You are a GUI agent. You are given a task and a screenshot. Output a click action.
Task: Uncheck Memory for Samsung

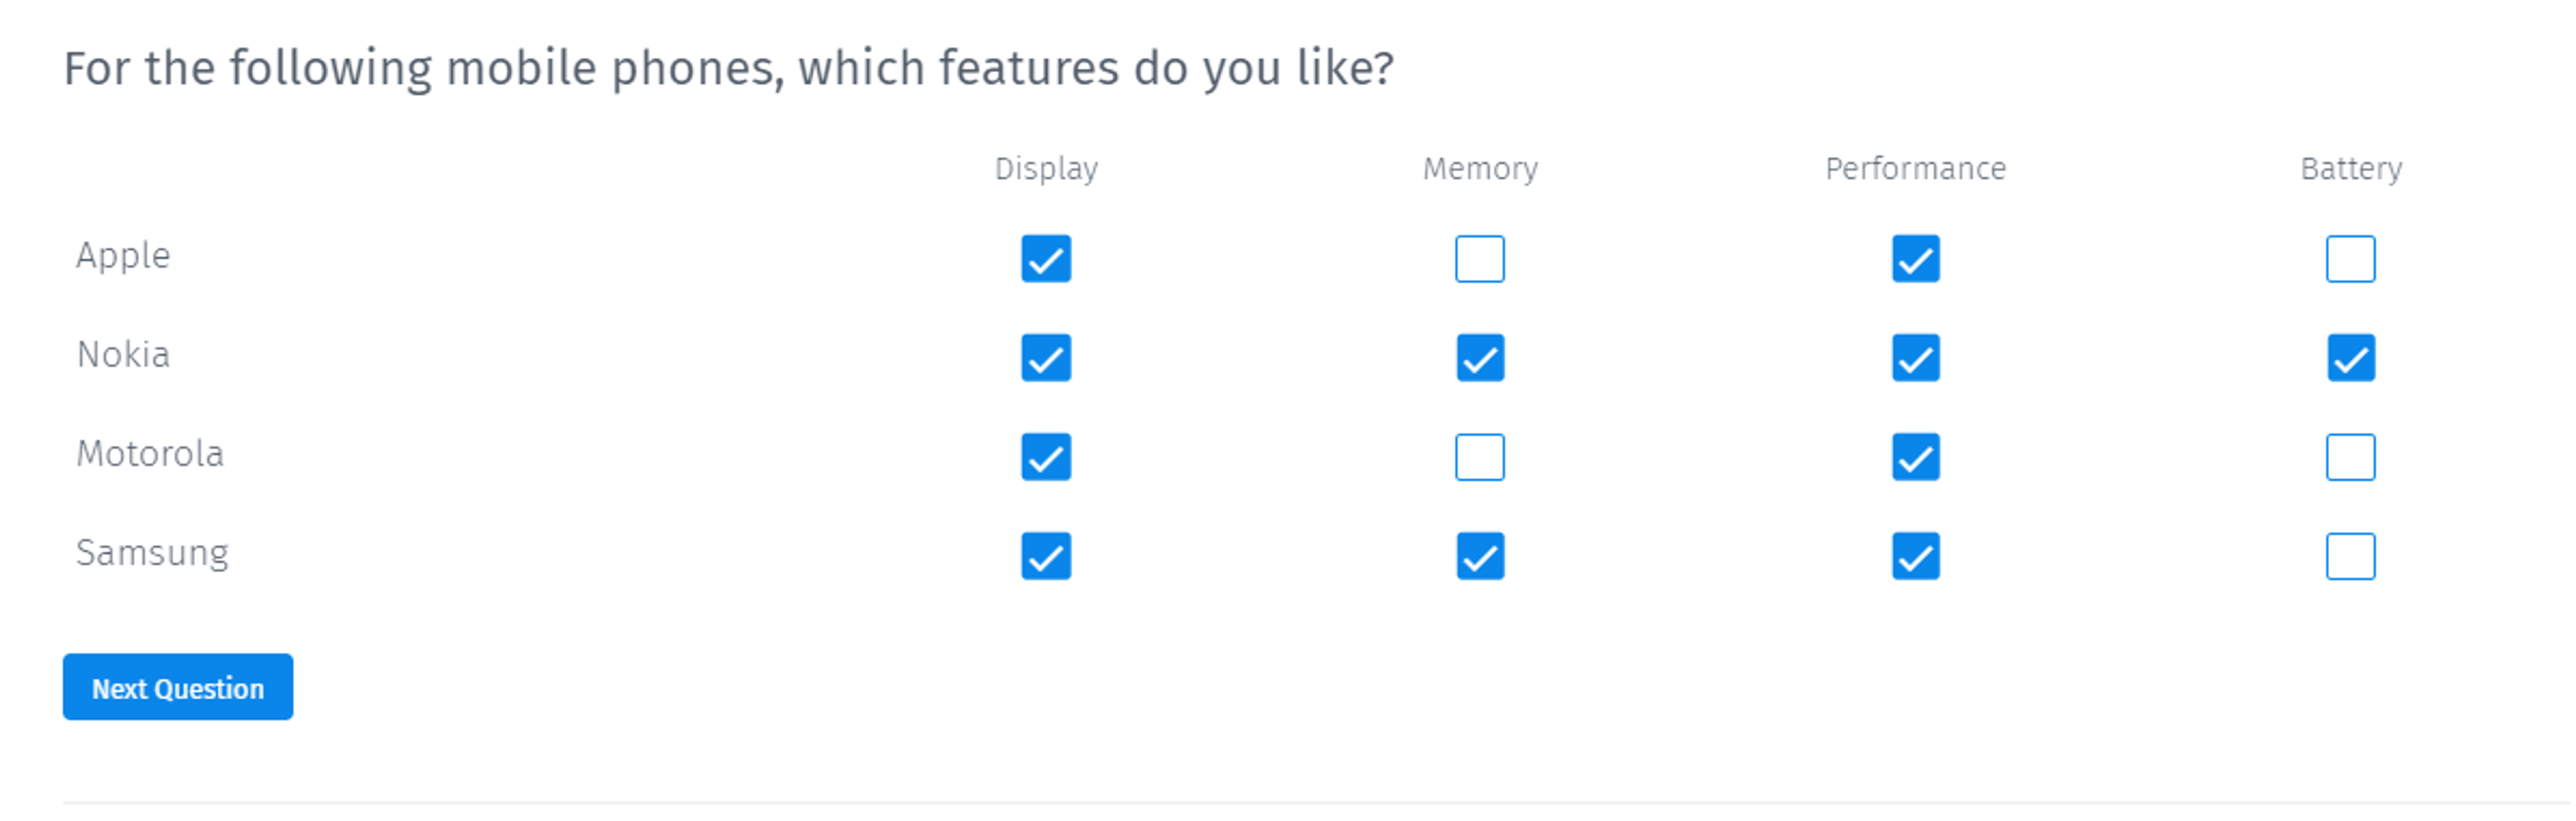tap(1479, 556)
